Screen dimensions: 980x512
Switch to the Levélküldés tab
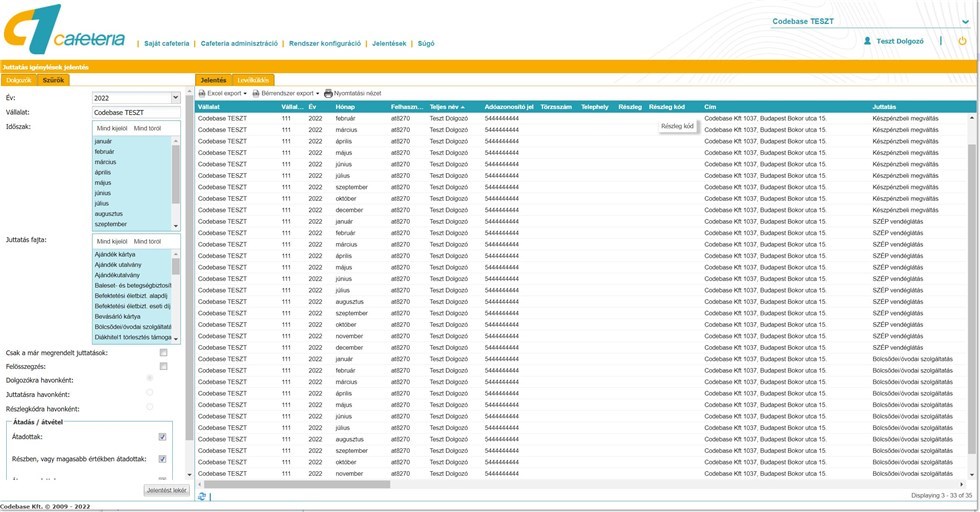[x=254, y=80]
